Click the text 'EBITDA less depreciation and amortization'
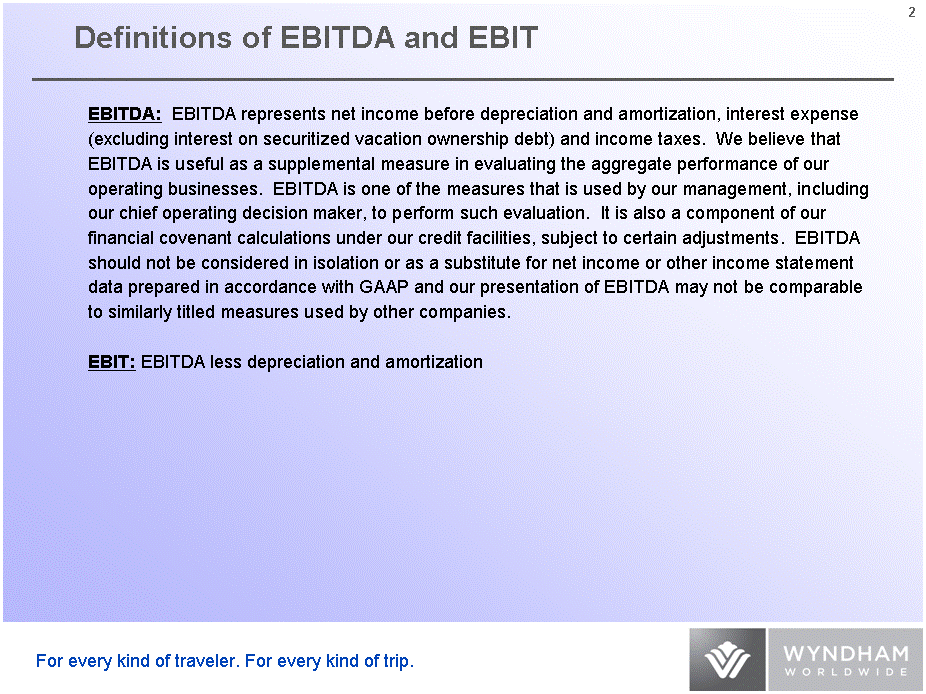 312,361
